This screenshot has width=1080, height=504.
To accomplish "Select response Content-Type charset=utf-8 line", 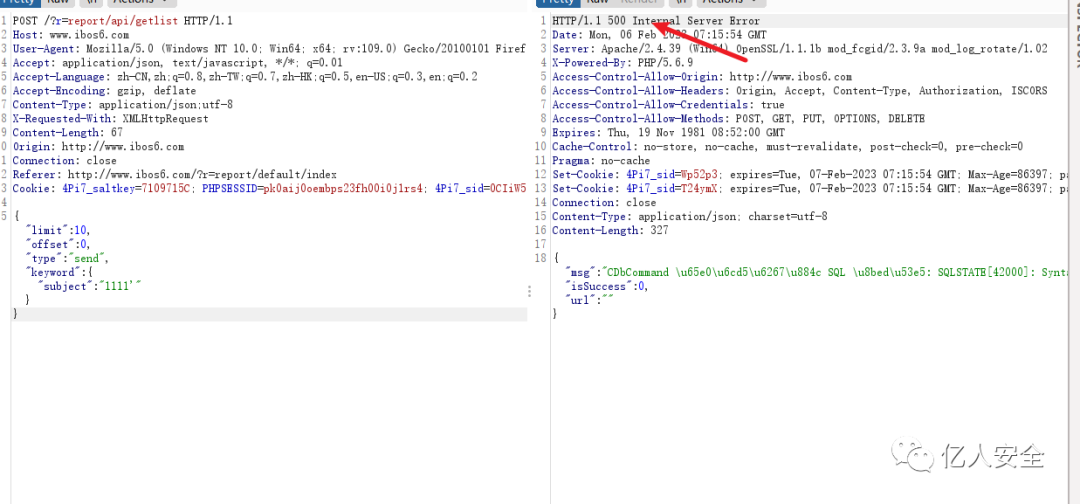I will tap(689, 216).
